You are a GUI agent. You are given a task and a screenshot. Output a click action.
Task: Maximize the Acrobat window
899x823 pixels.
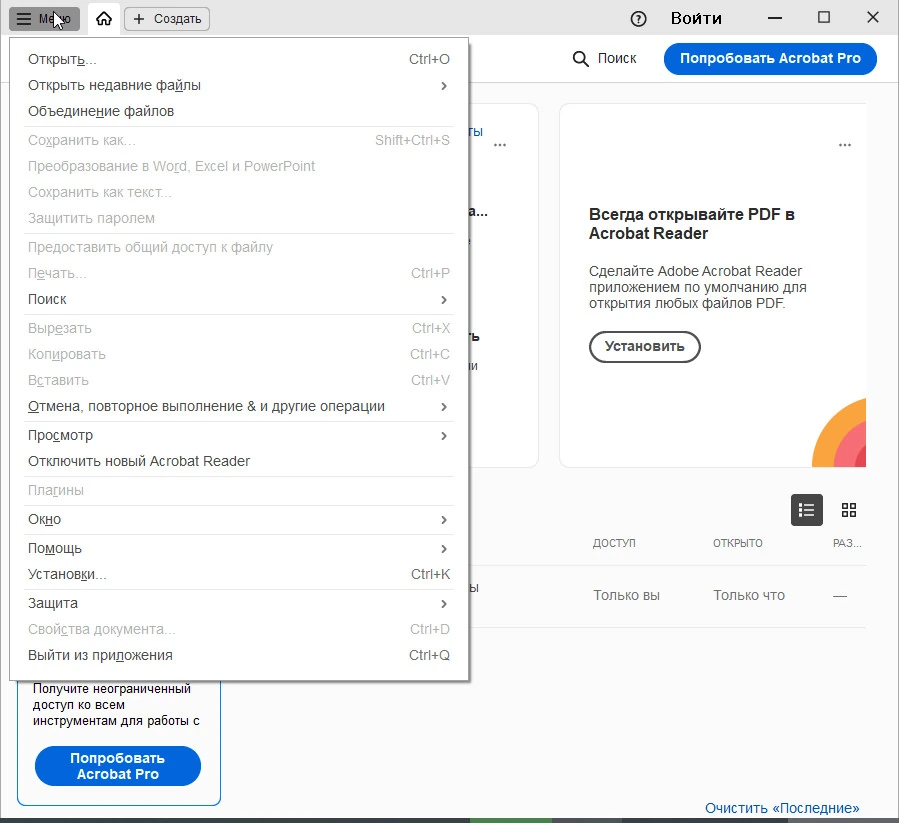click(824, 18)
